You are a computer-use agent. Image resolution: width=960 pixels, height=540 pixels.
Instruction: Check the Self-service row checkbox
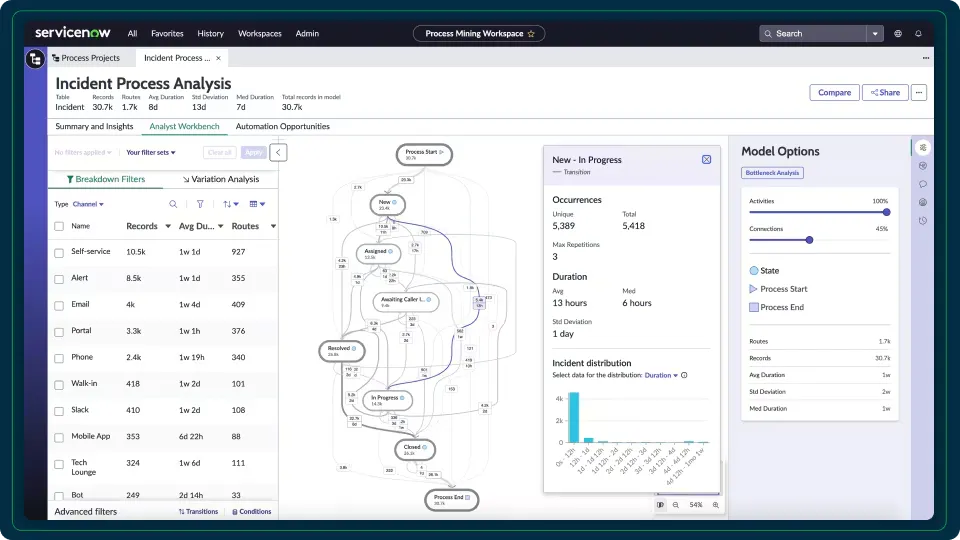(x=59, y=253)
